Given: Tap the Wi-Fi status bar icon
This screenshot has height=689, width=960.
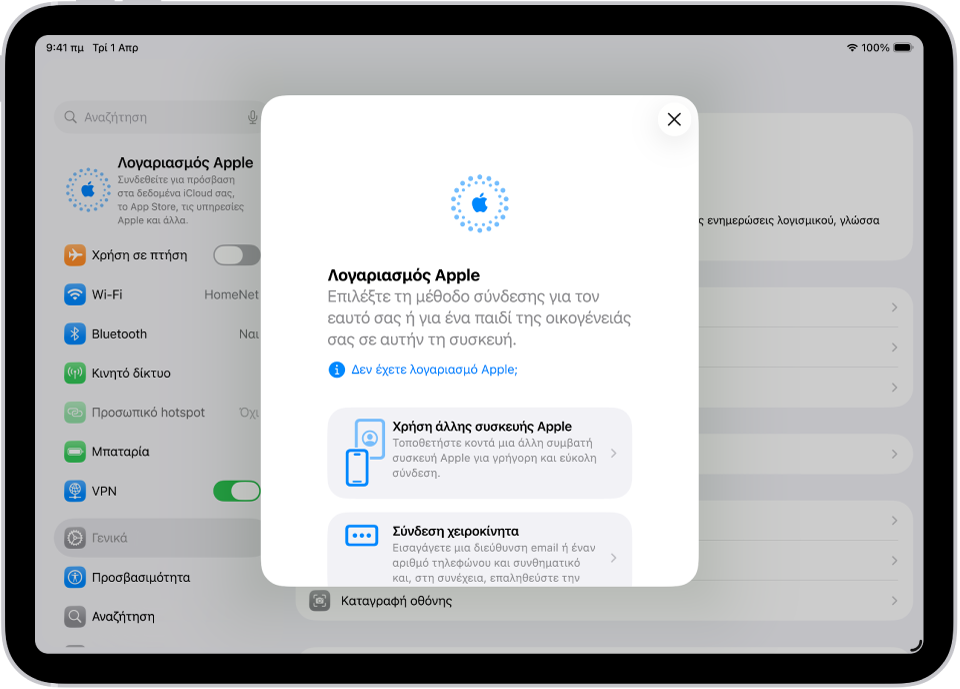Looking at the screenshot, I should tap(852, 48).
